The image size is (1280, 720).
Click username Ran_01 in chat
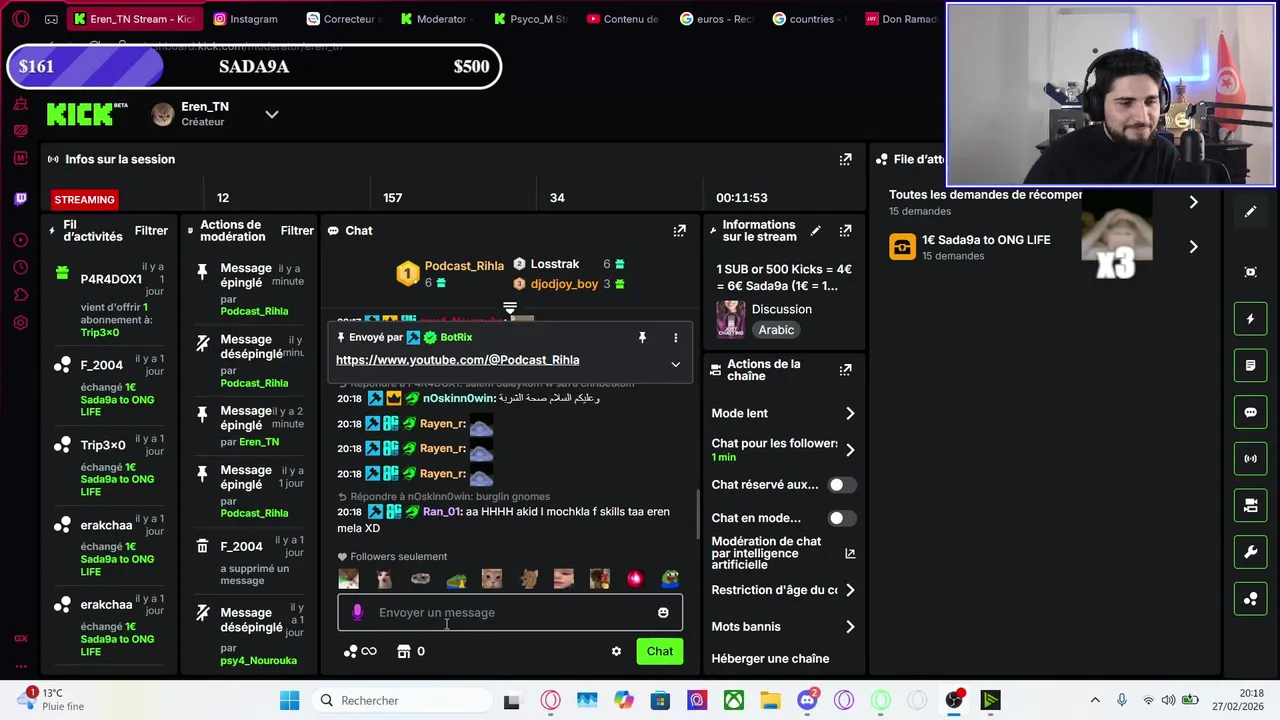point(442,512)
